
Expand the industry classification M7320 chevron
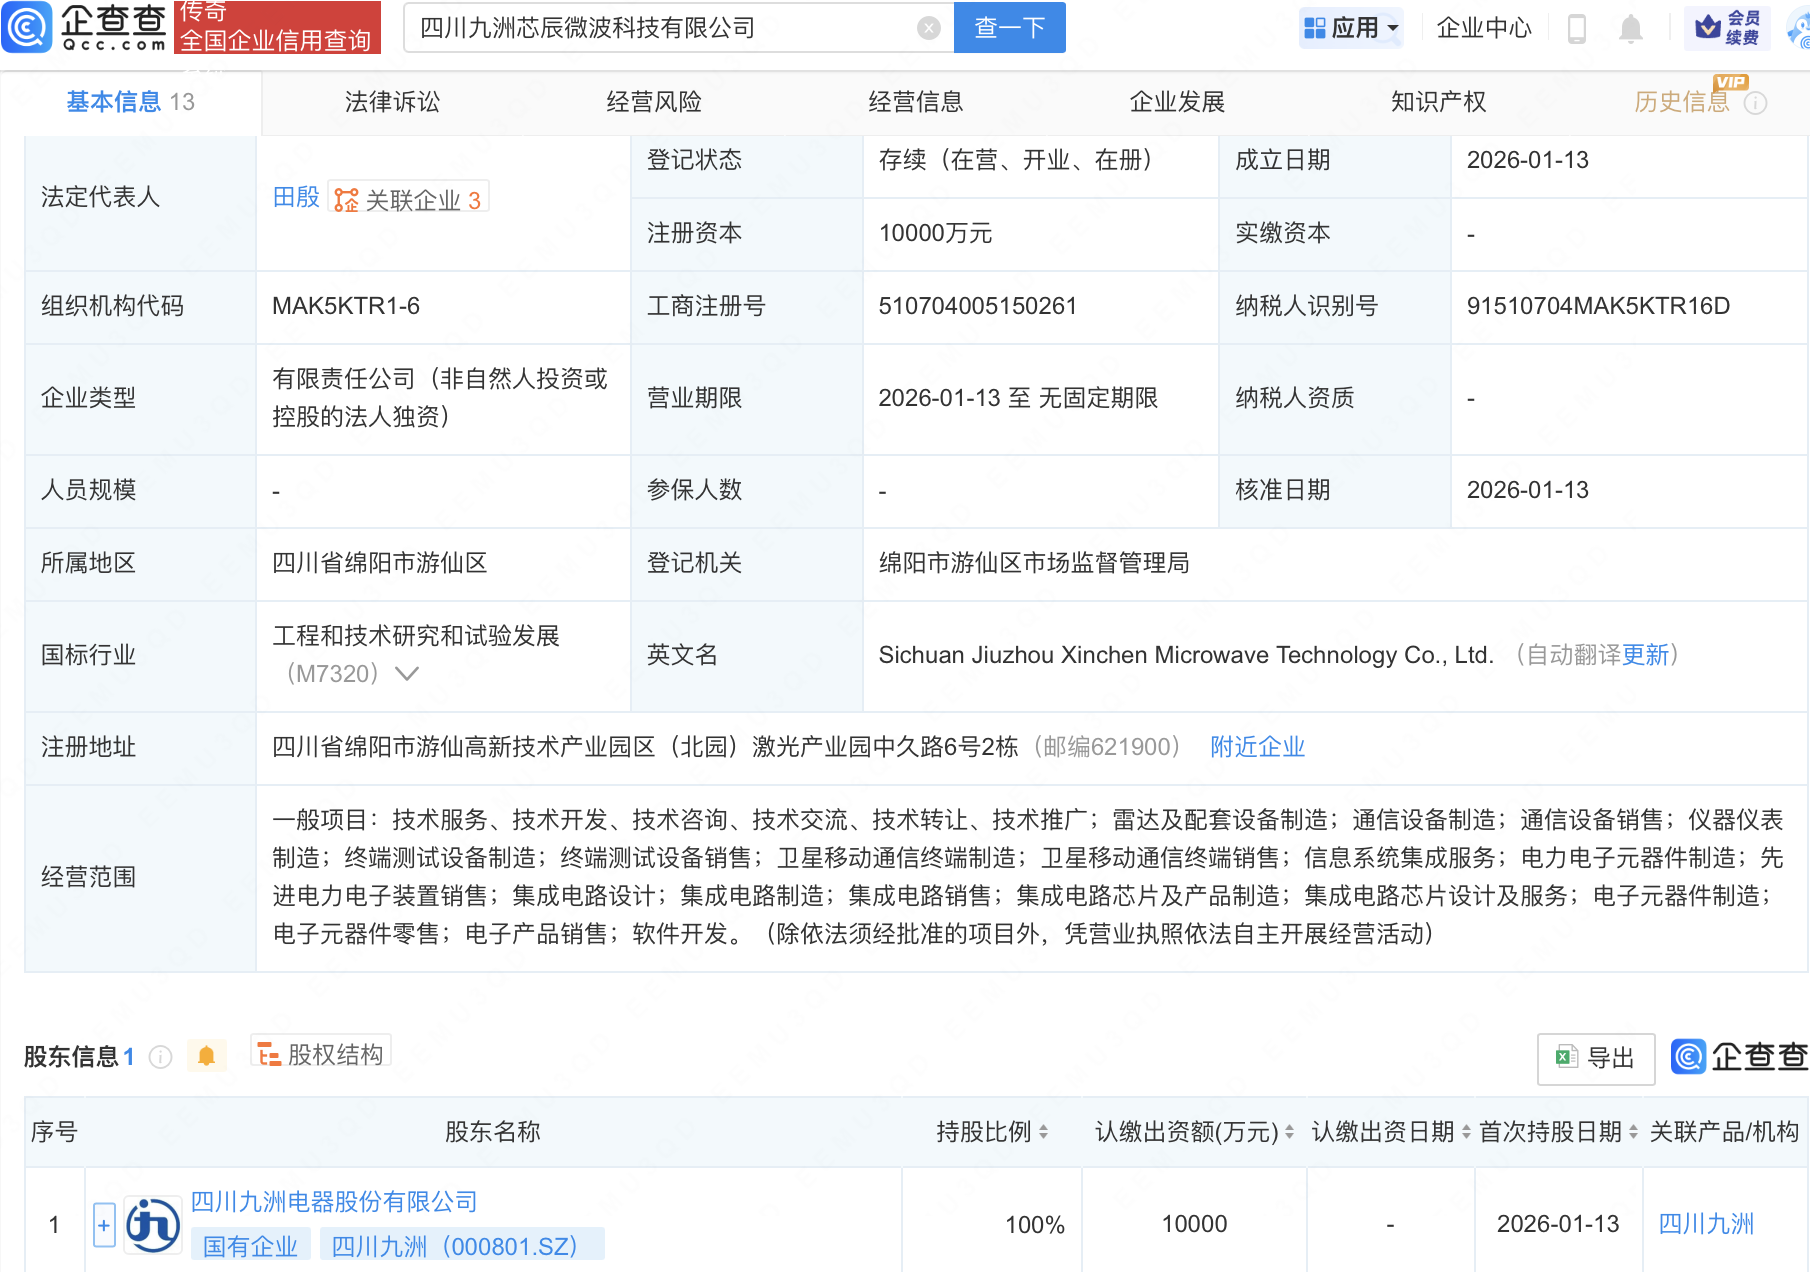406,674
